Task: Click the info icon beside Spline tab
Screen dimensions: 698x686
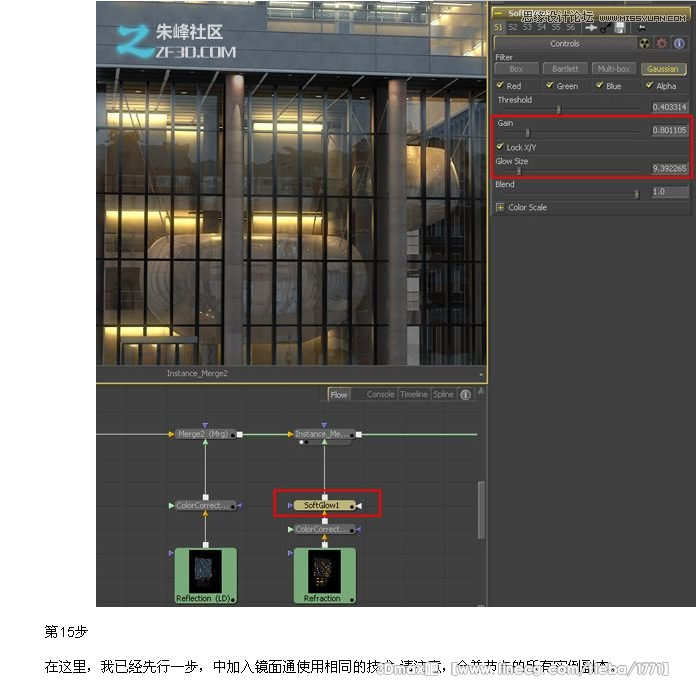Action: [466, 395]
